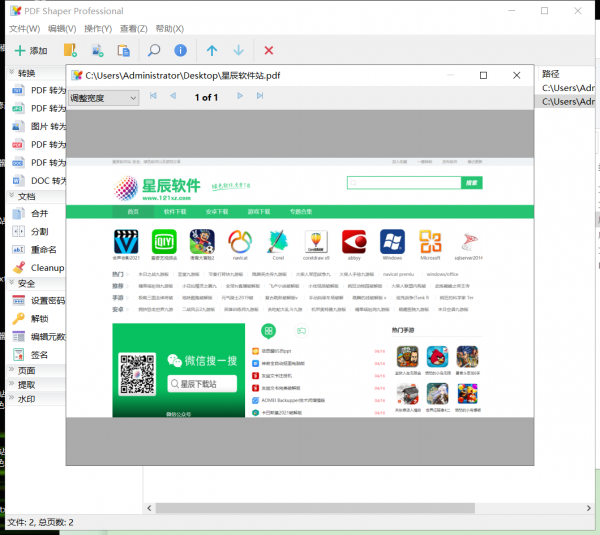Select the 编辑元数据 metadata tool
The image size is (600, 535).
click(38, 337)
